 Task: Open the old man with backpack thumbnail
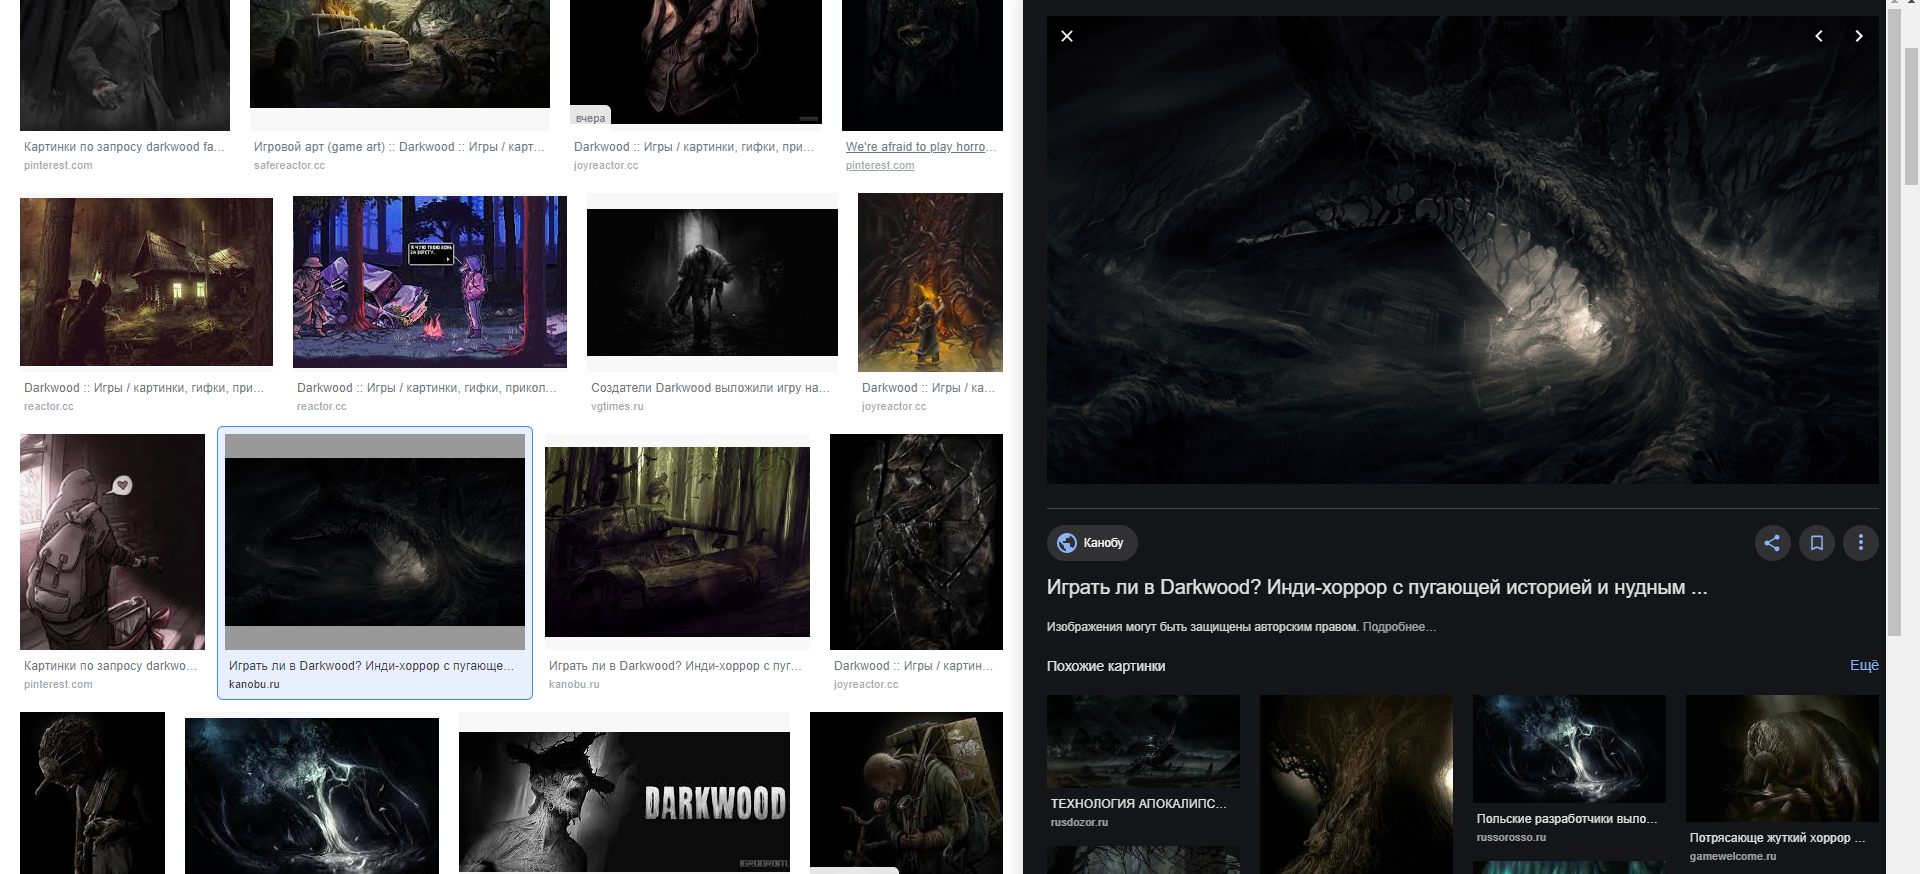tap(906, 793)
